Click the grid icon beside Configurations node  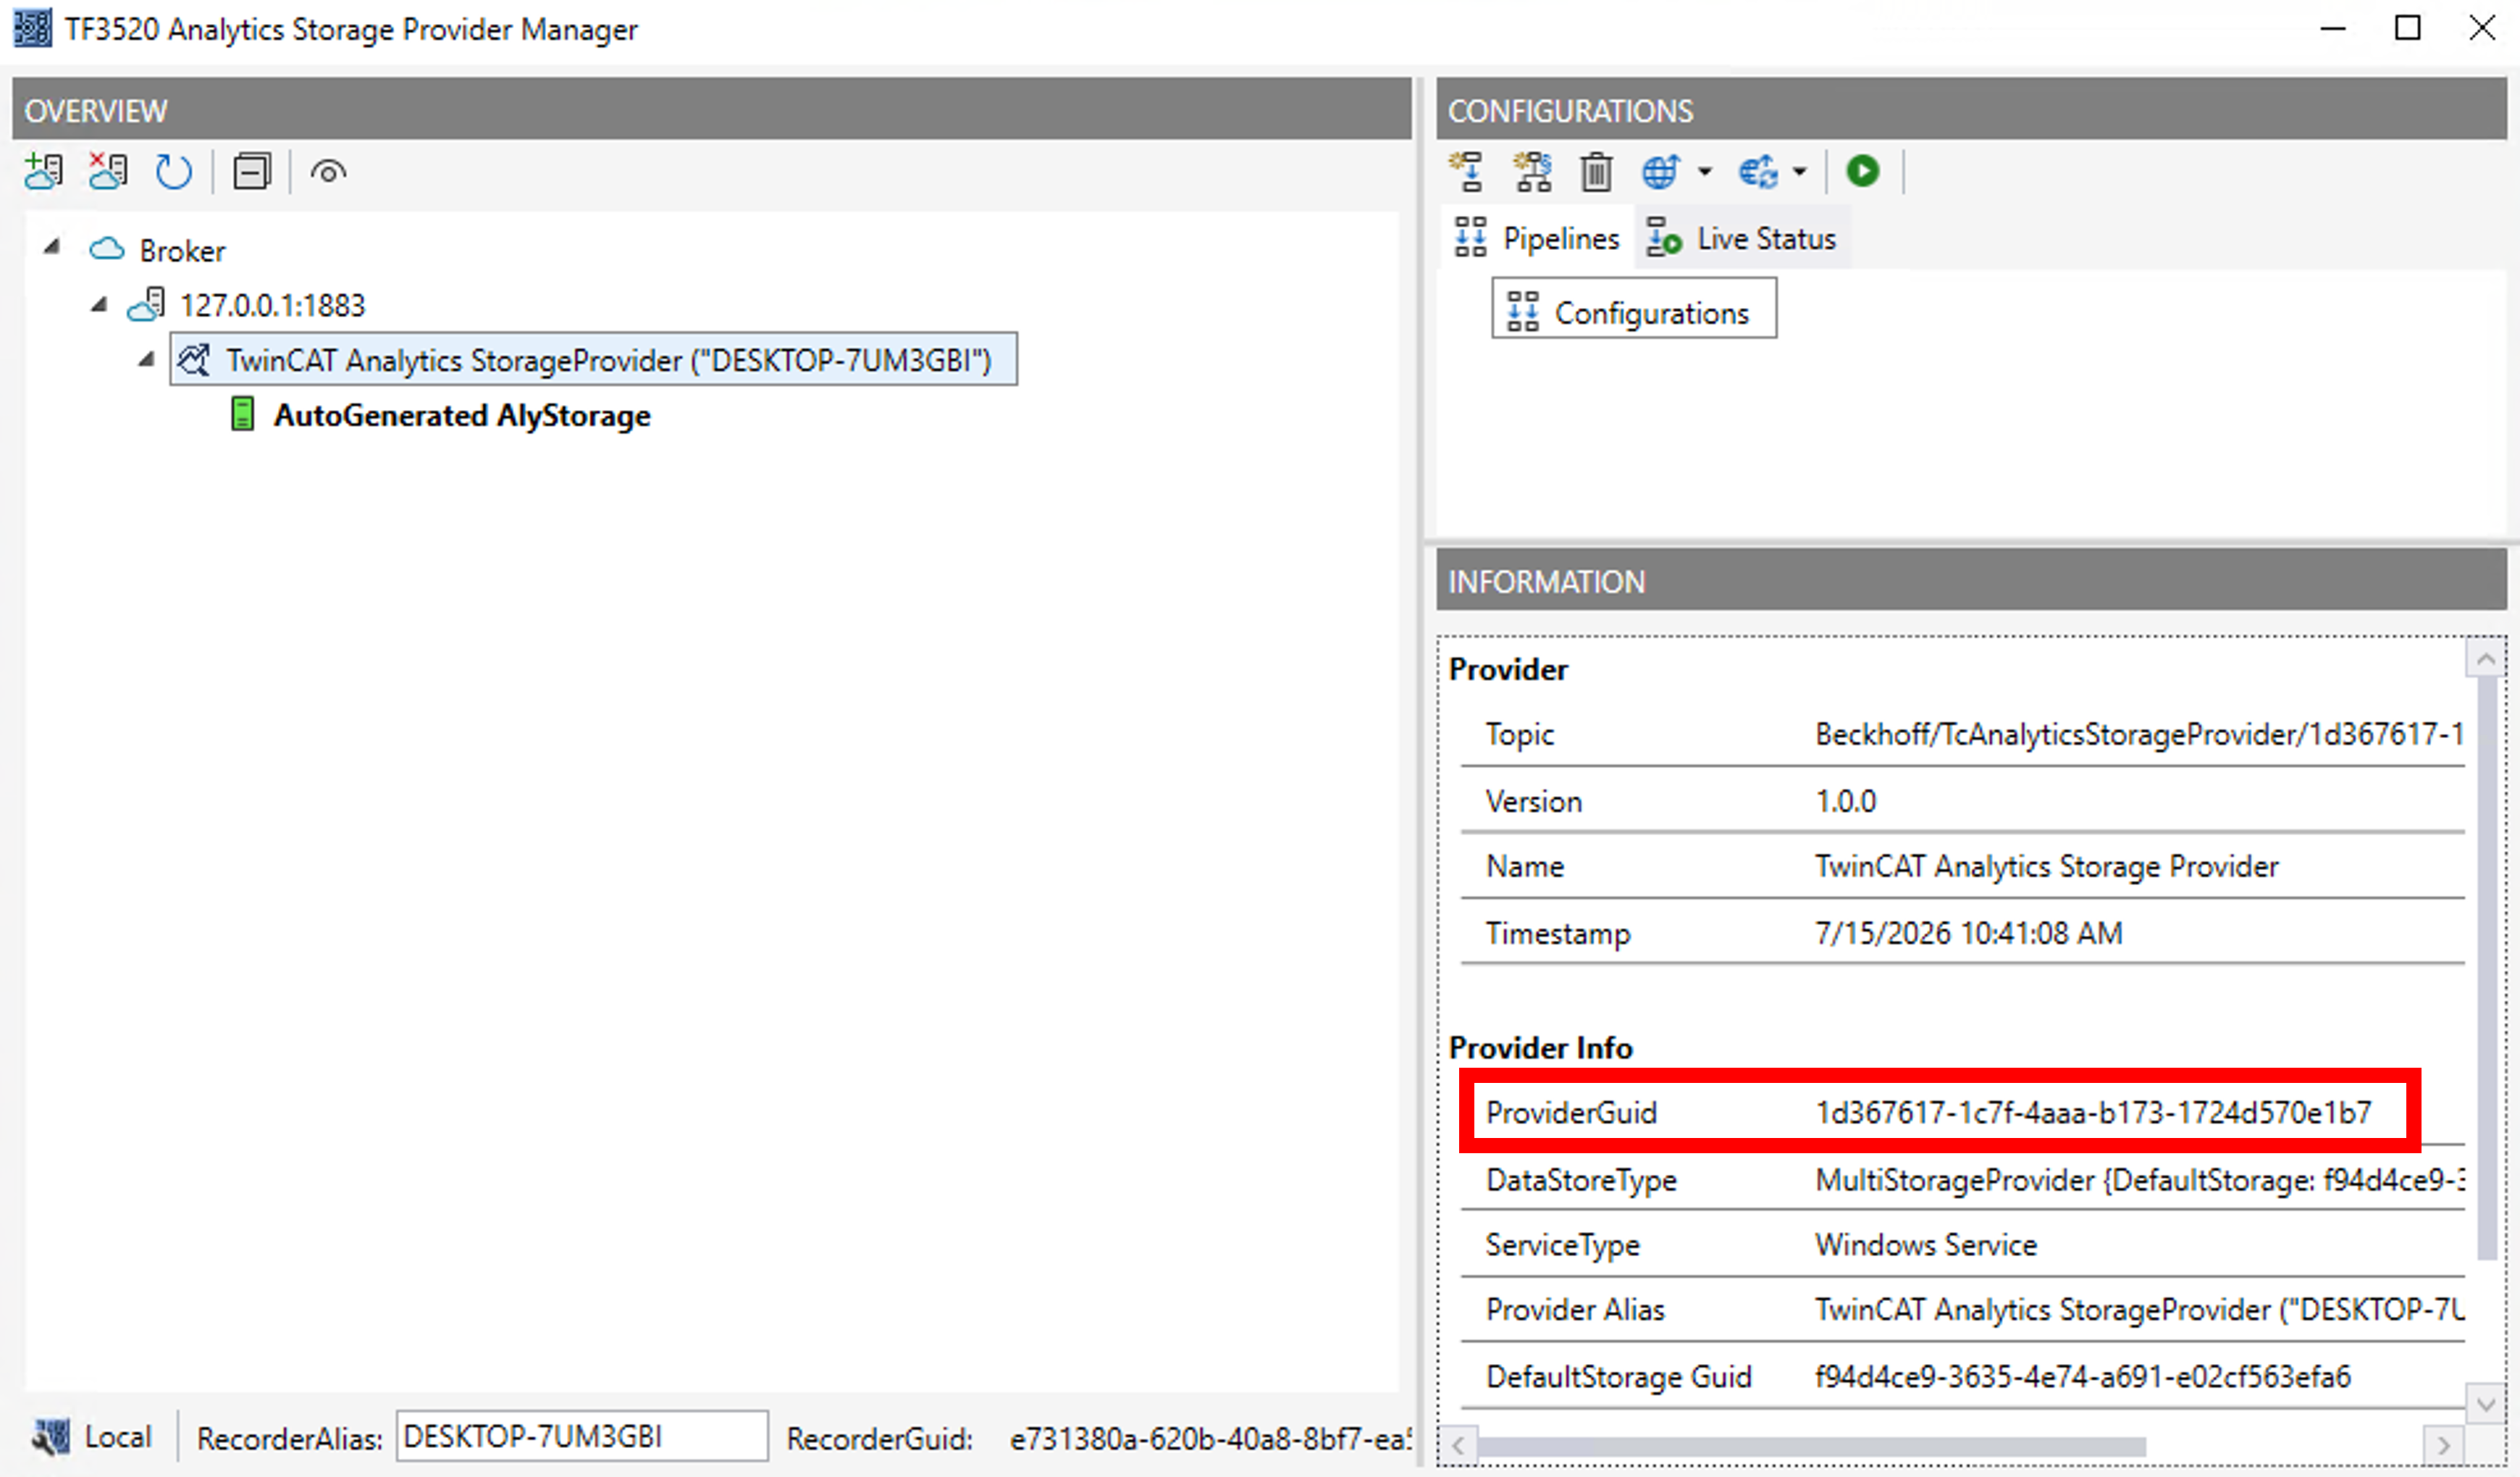point(1522,311)
